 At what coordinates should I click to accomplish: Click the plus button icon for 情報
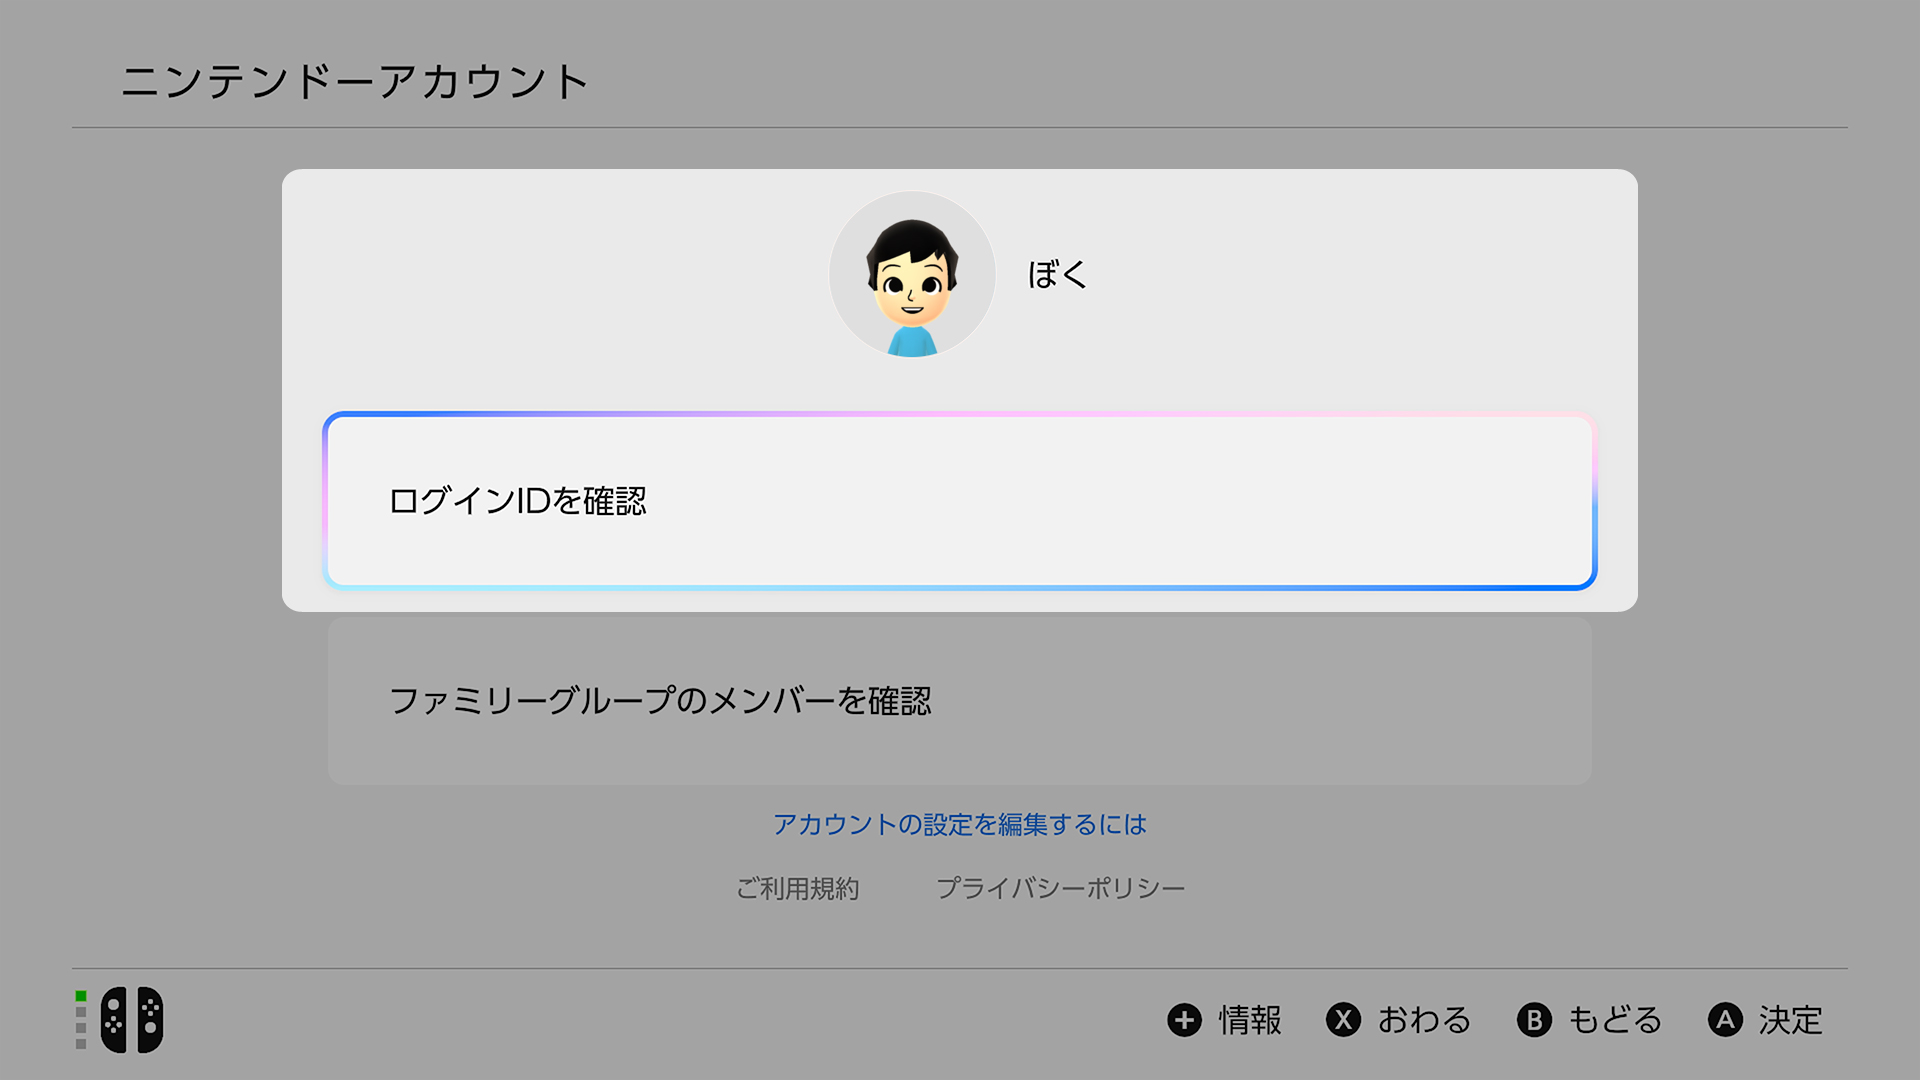pyautogui.click(x=1184, y=1020)
